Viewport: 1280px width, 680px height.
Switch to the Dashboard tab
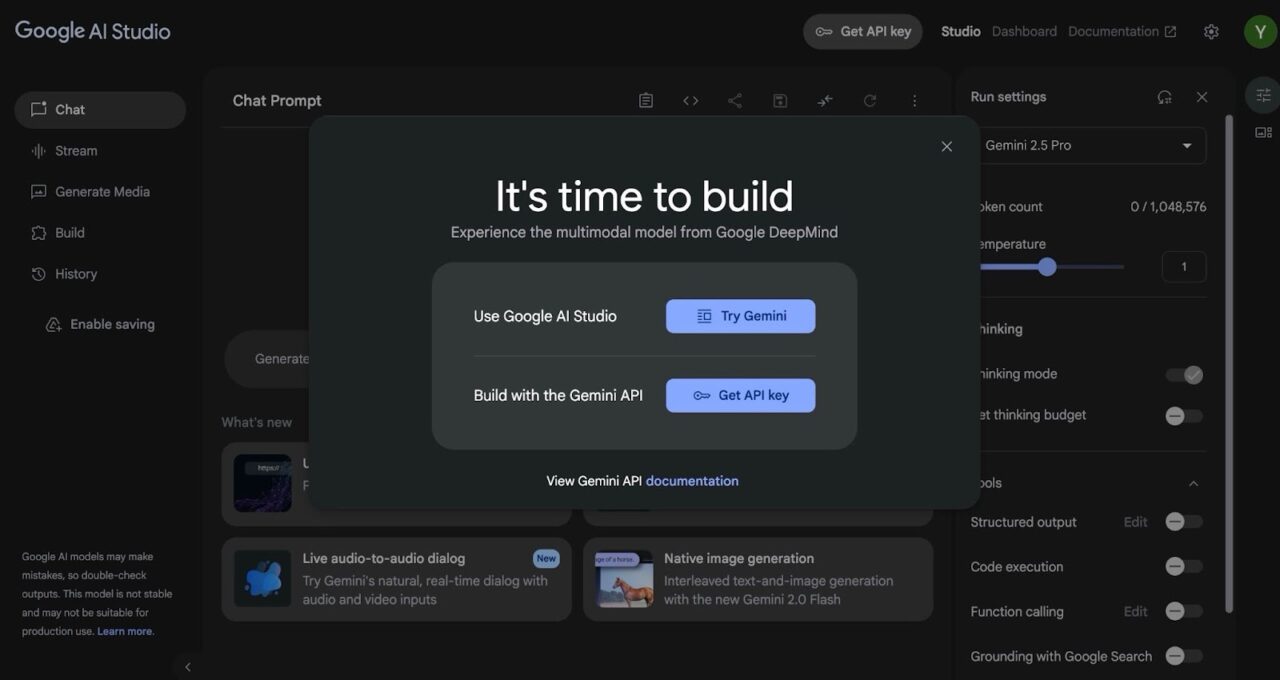pos(1024,31)
